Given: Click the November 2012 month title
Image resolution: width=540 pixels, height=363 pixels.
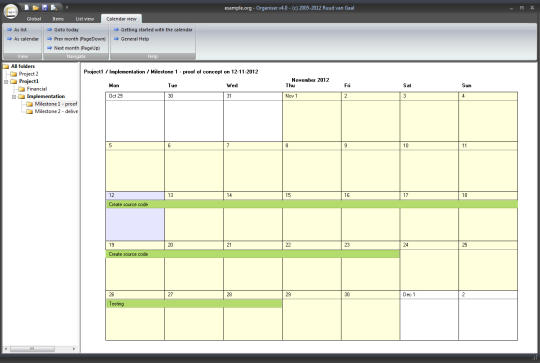Looking at the screenshot, I should point(310,80).
